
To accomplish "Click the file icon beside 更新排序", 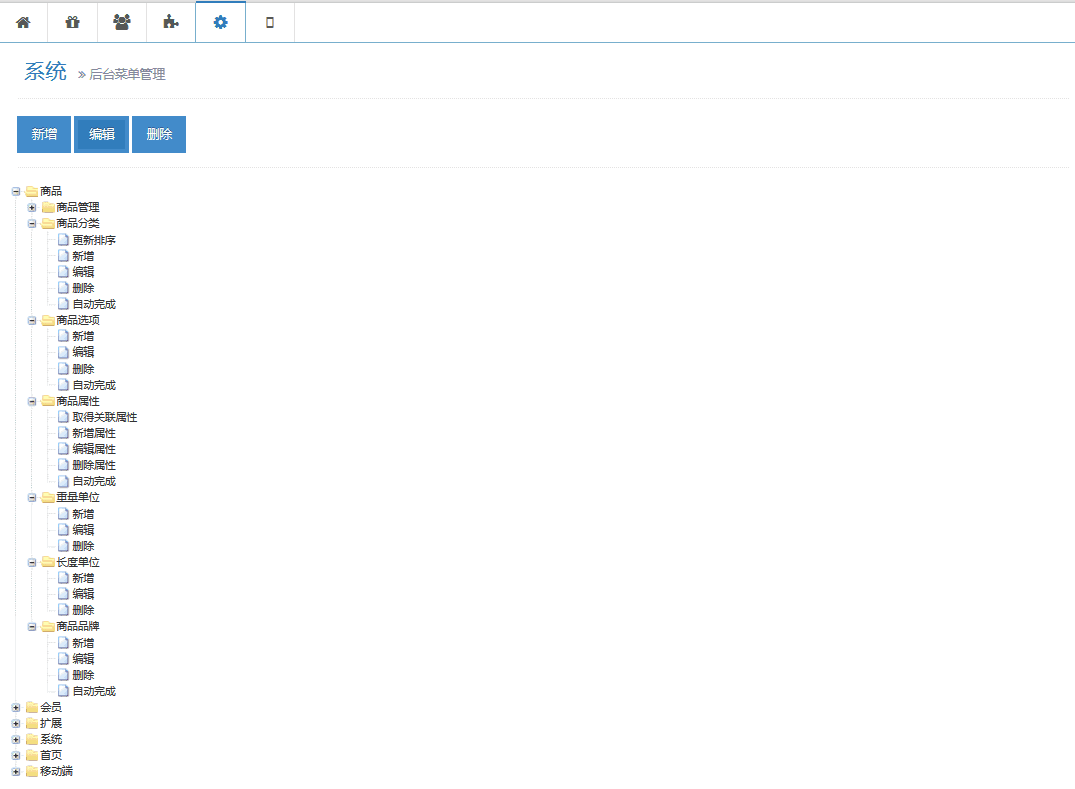I will 64,240.
